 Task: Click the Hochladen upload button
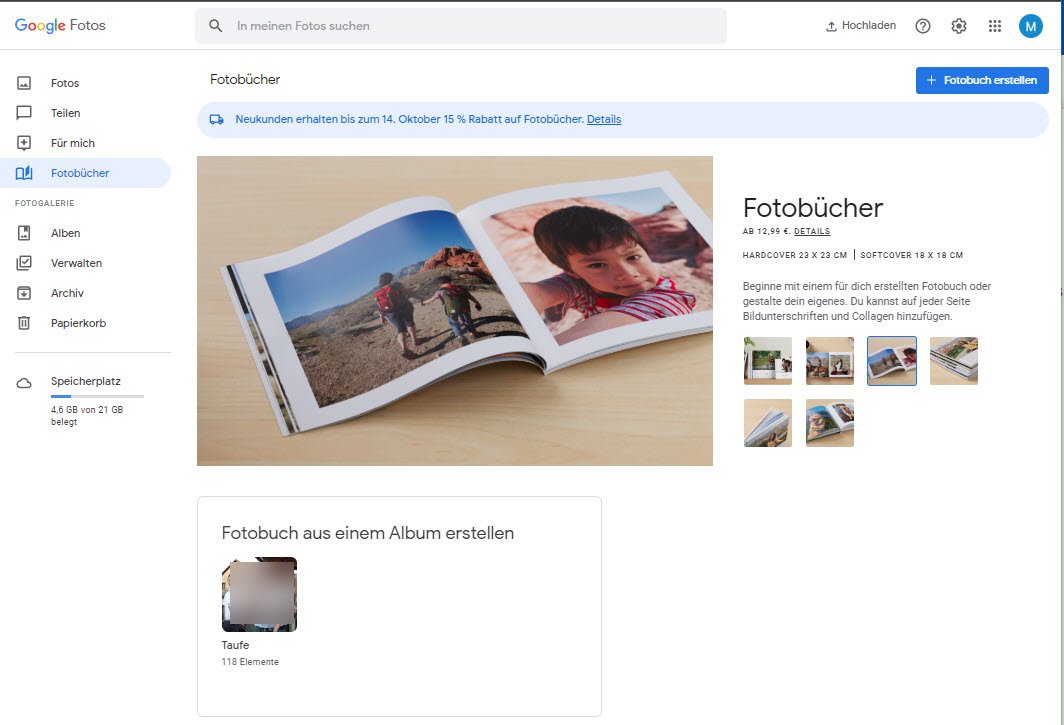click(860, 26)
